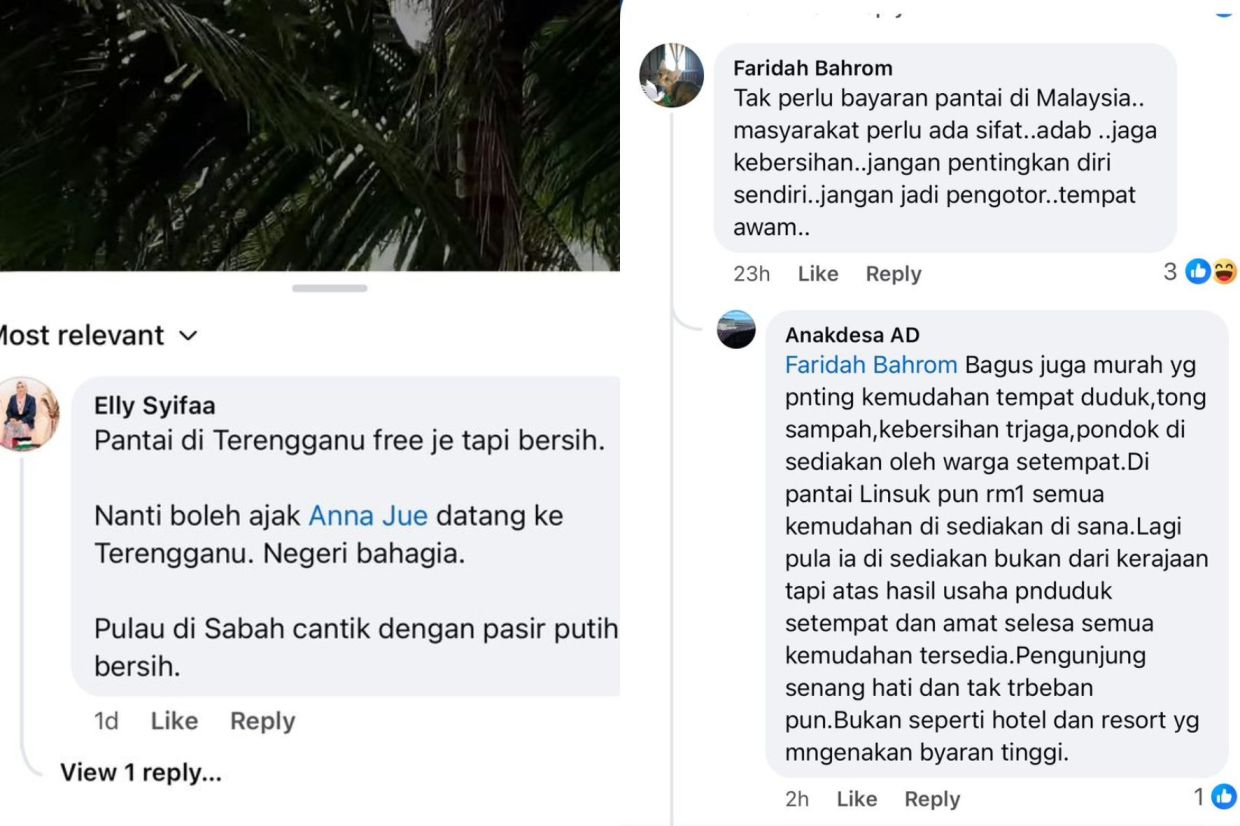The width and height of the screenshot is (1240, 826).
Task: Reply to Elly Syifaa's comment
Action: [262, 721]
